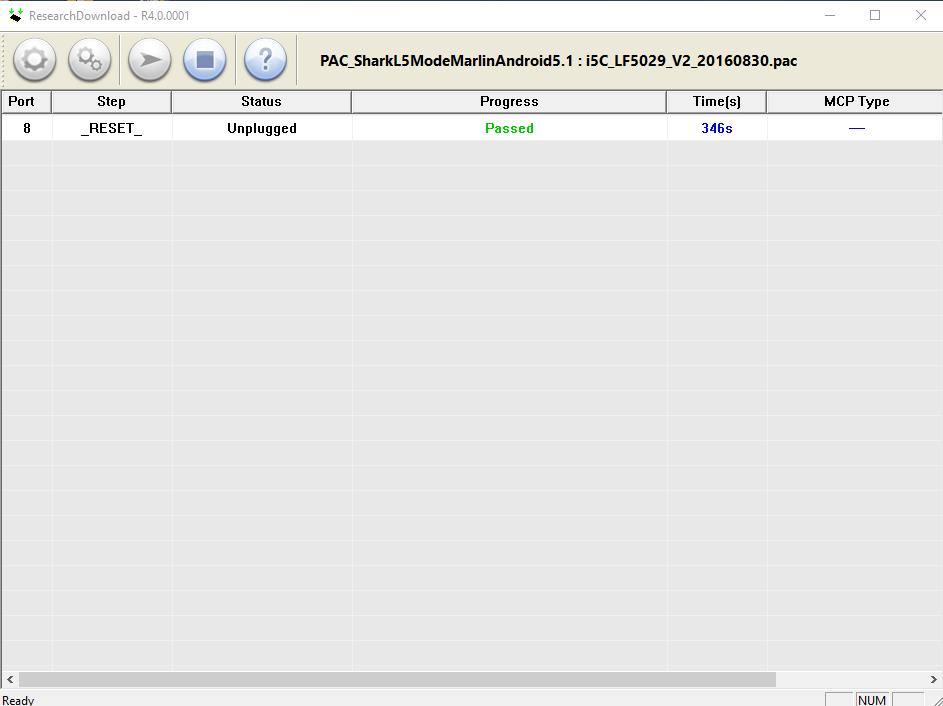Select the _RESET_ step cell
Image resolution: width=943 pixels, height=706 pixels.
point(112,128)
